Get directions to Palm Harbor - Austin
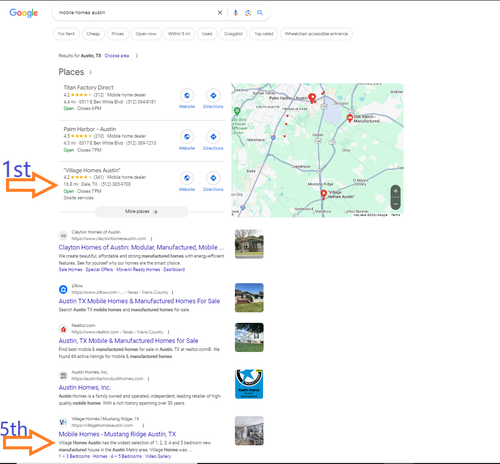The height and width of the screenshot is (464, 500). point(213,137)
